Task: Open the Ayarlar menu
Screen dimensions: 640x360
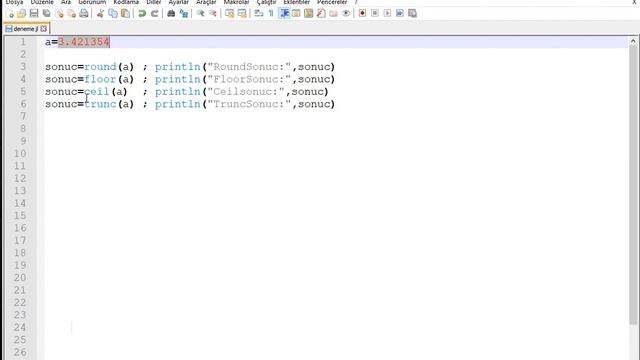Action: [178, 2]
